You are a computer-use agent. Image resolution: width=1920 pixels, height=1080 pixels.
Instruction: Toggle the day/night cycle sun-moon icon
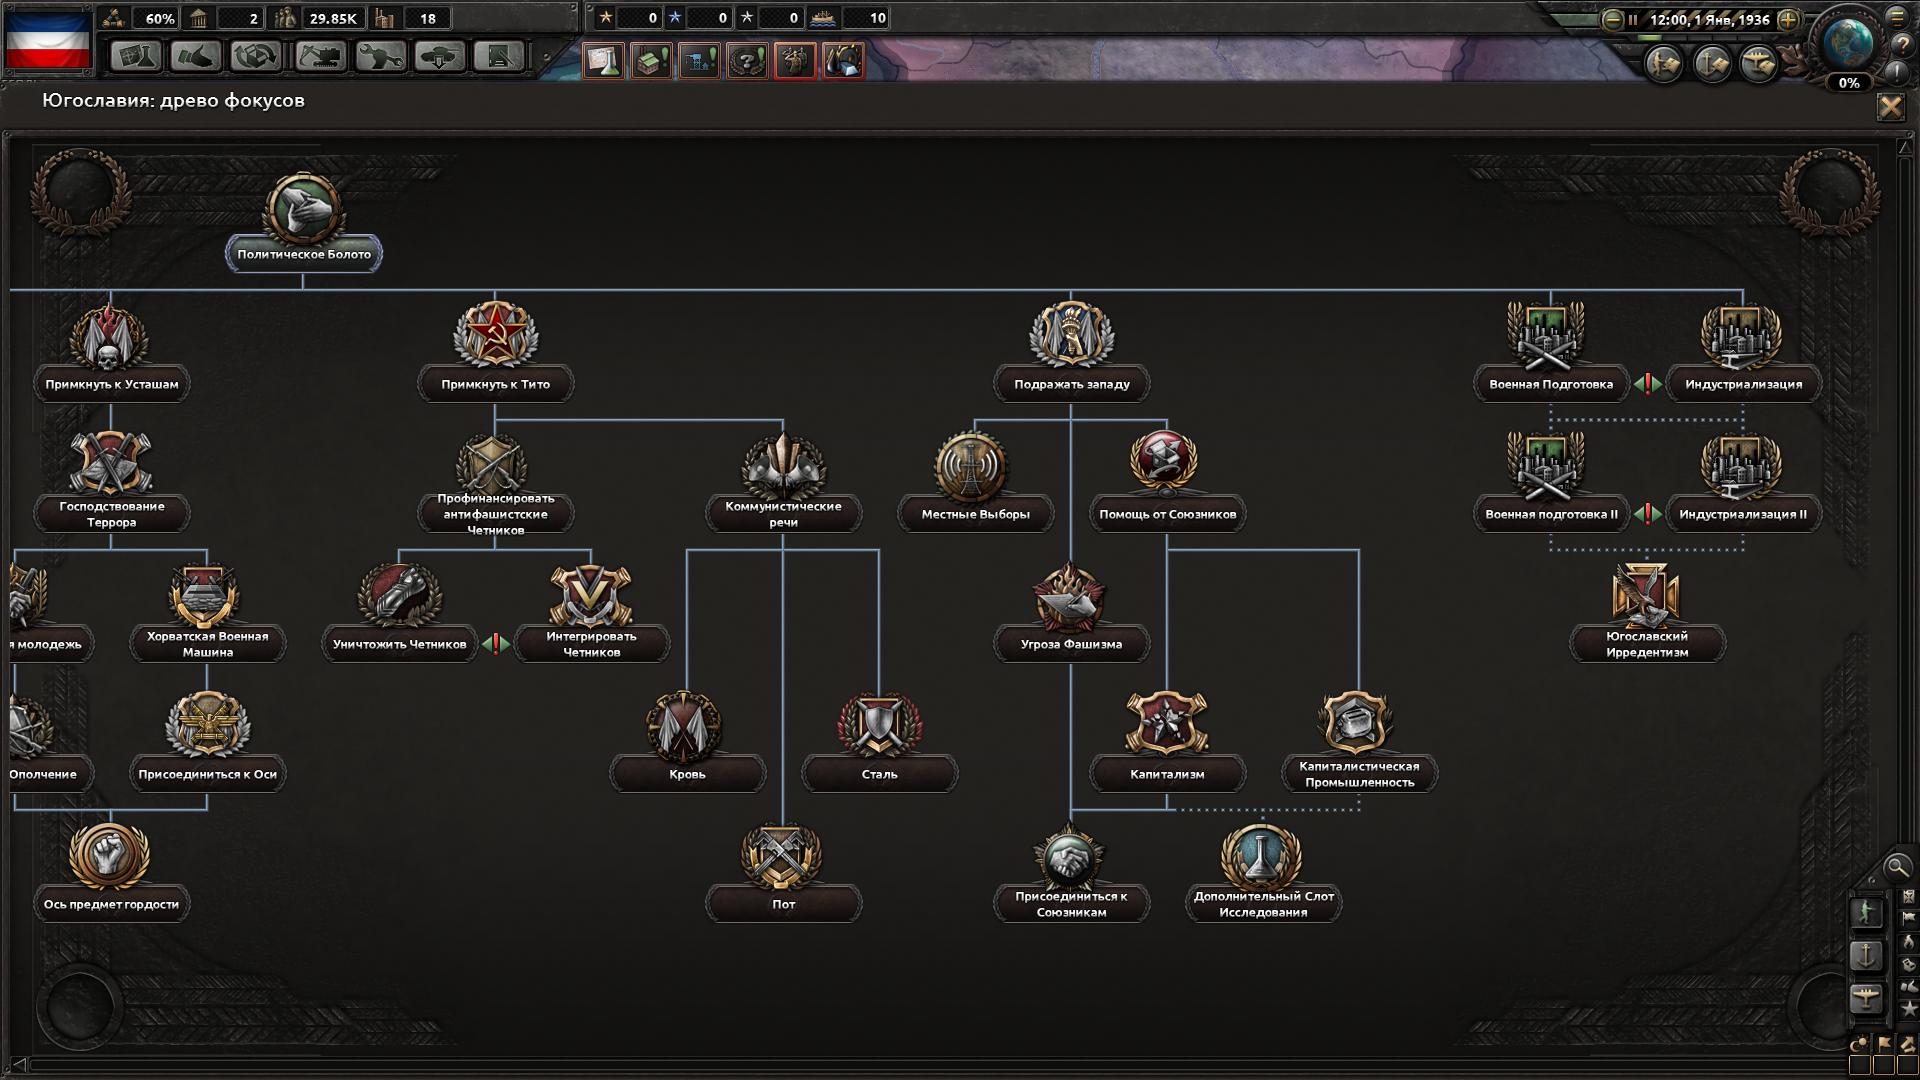(1859, 1044)
